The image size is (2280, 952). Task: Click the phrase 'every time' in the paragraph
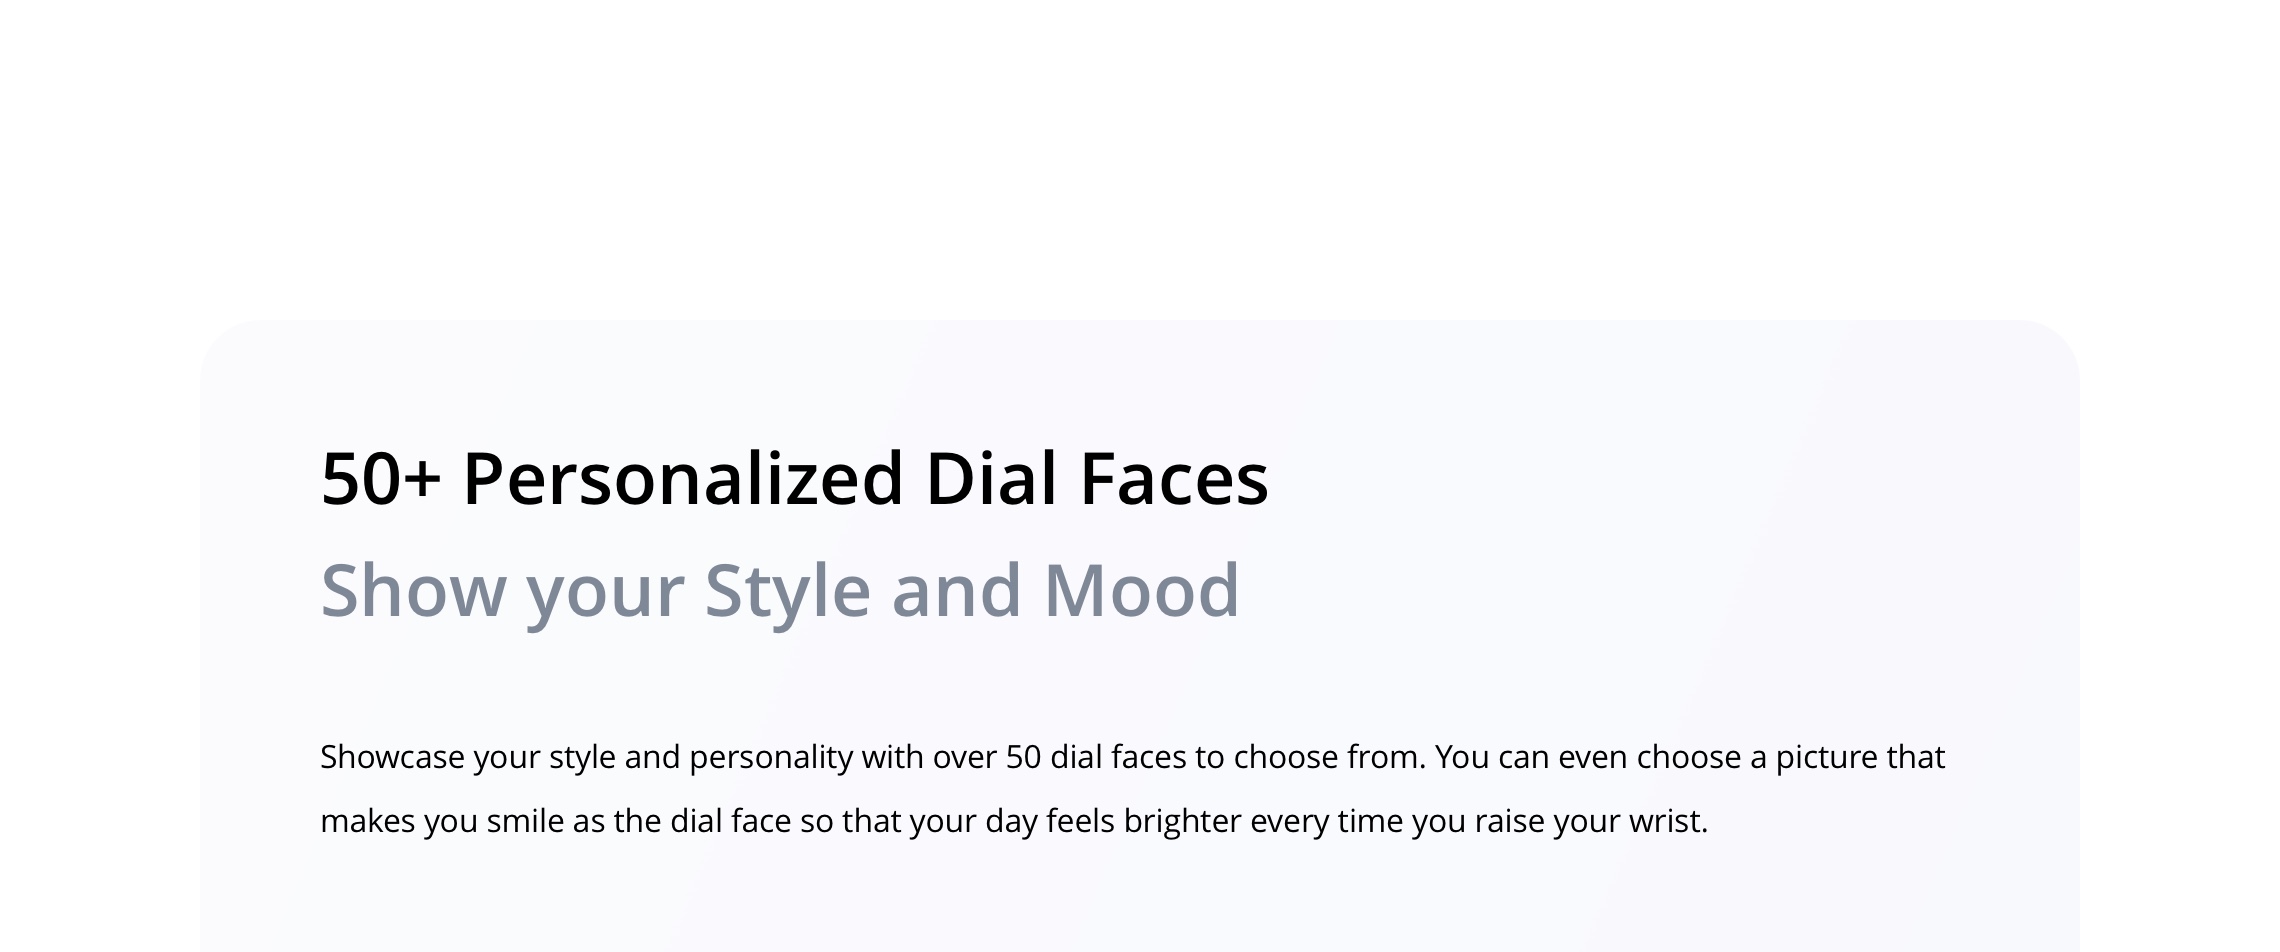pos(1326,821)
